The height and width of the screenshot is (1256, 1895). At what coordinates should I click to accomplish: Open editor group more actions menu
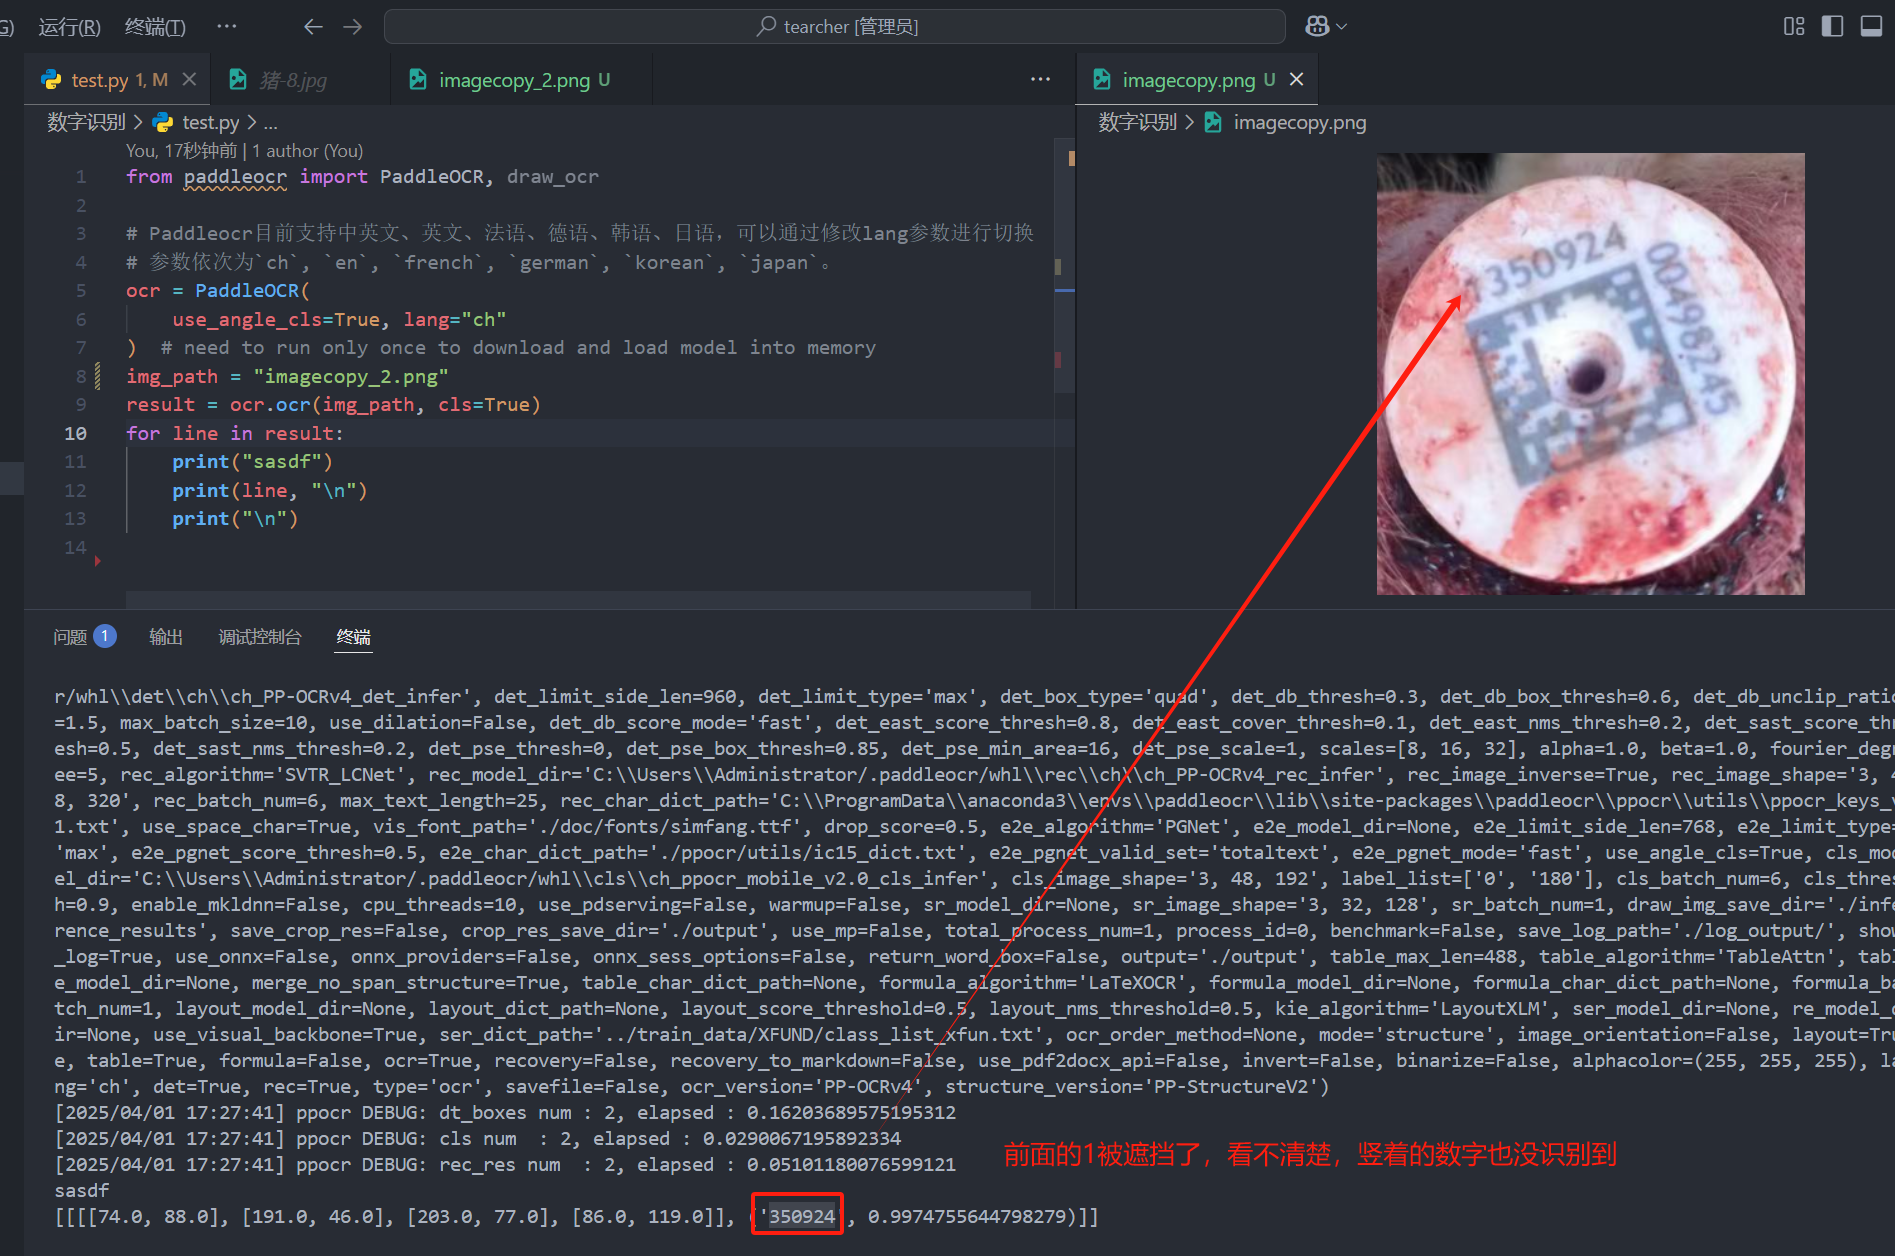pyautogui.click(x=1040, y=79)
